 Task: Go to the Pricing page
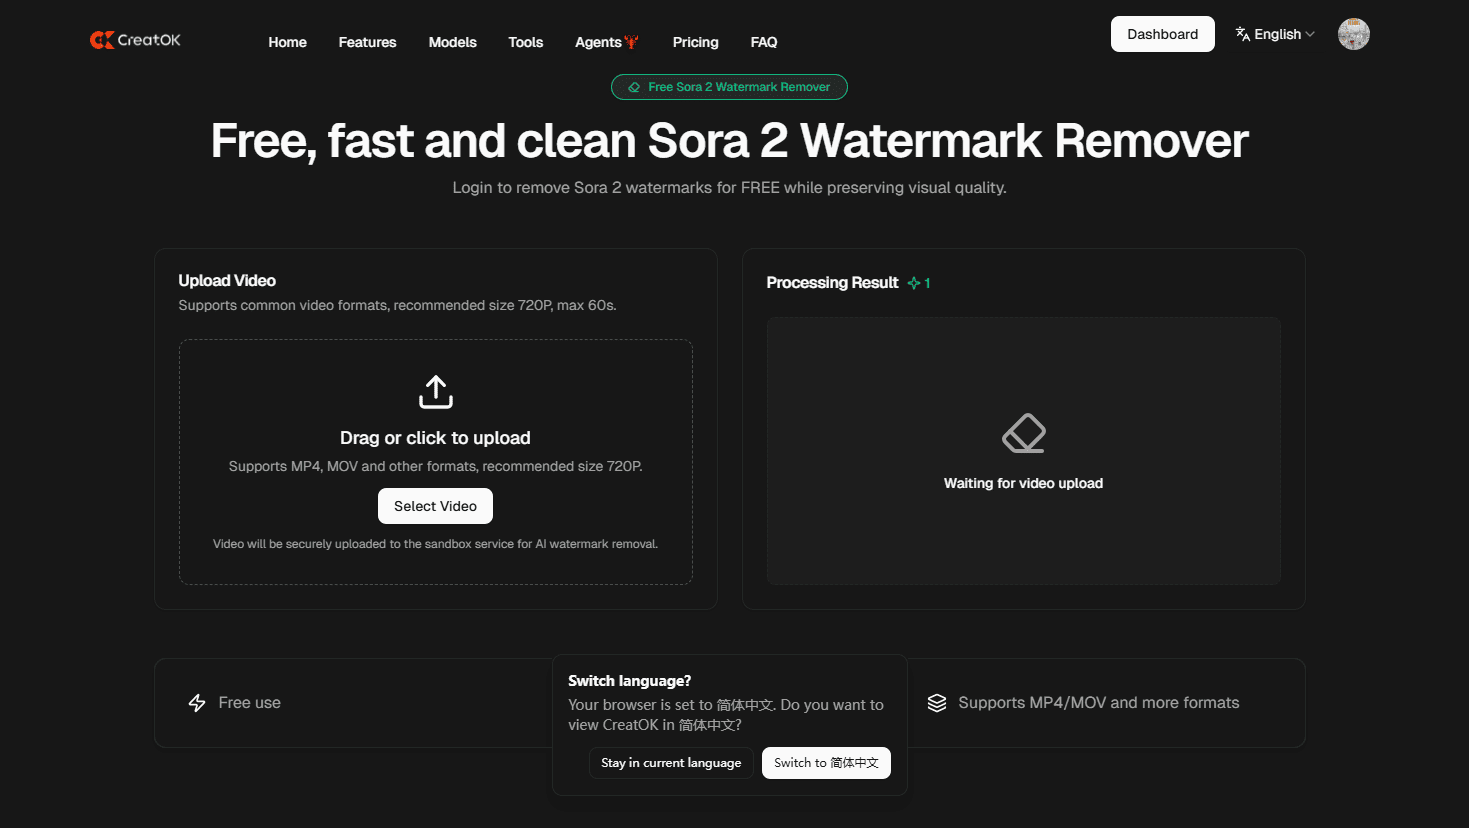695,42
